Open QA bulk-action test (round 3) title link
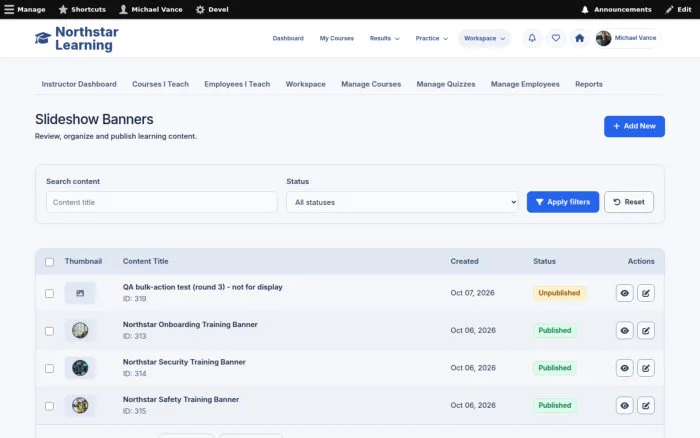 point(203,287)
